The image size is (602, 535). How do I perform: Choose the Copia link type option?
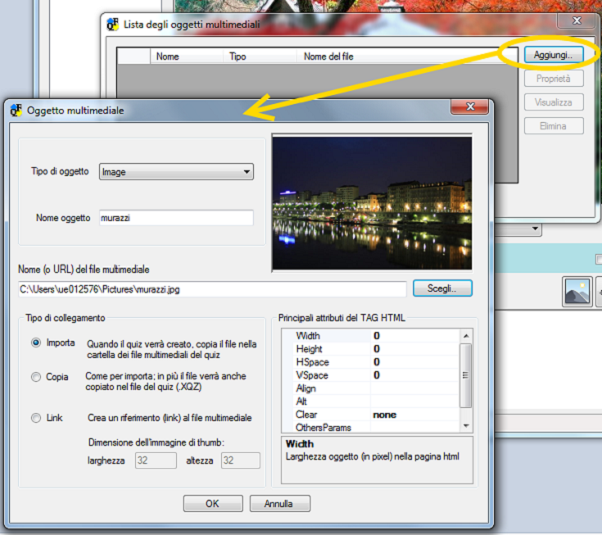pyautogui.click(x=37, y=378)
